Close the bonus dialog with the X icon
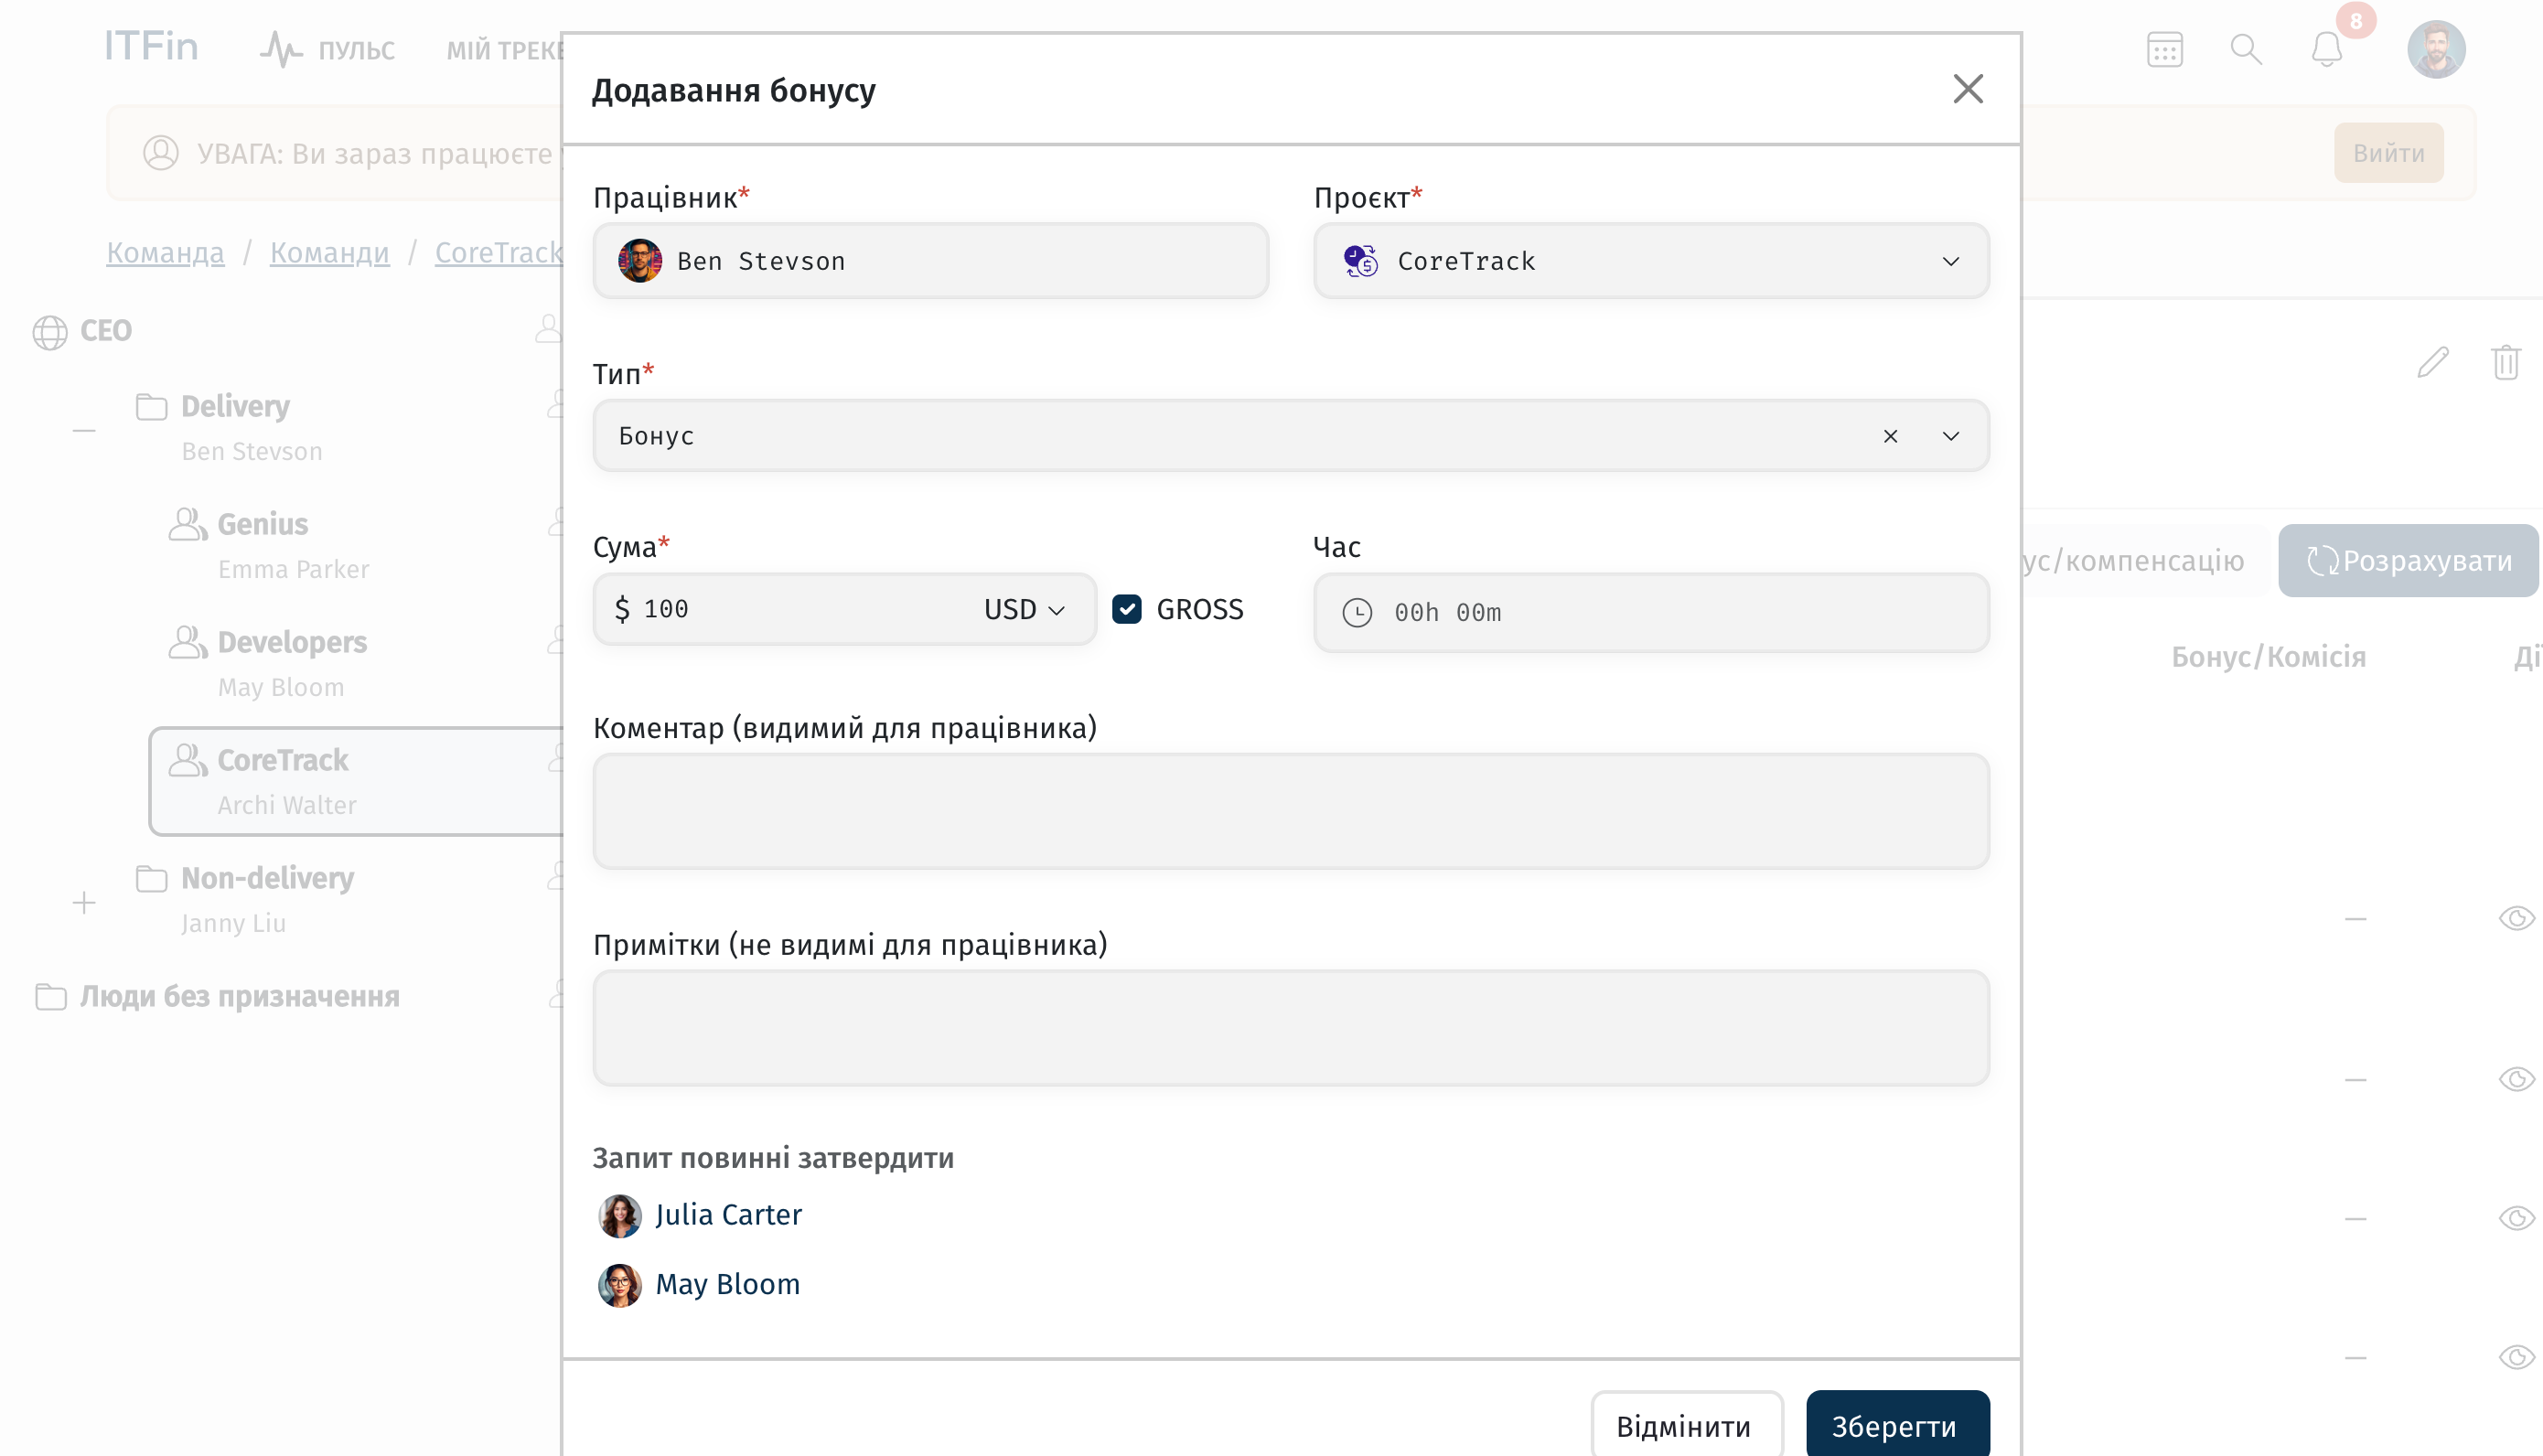This screenshot has width=2543, height=1456. click(1967, 89)
